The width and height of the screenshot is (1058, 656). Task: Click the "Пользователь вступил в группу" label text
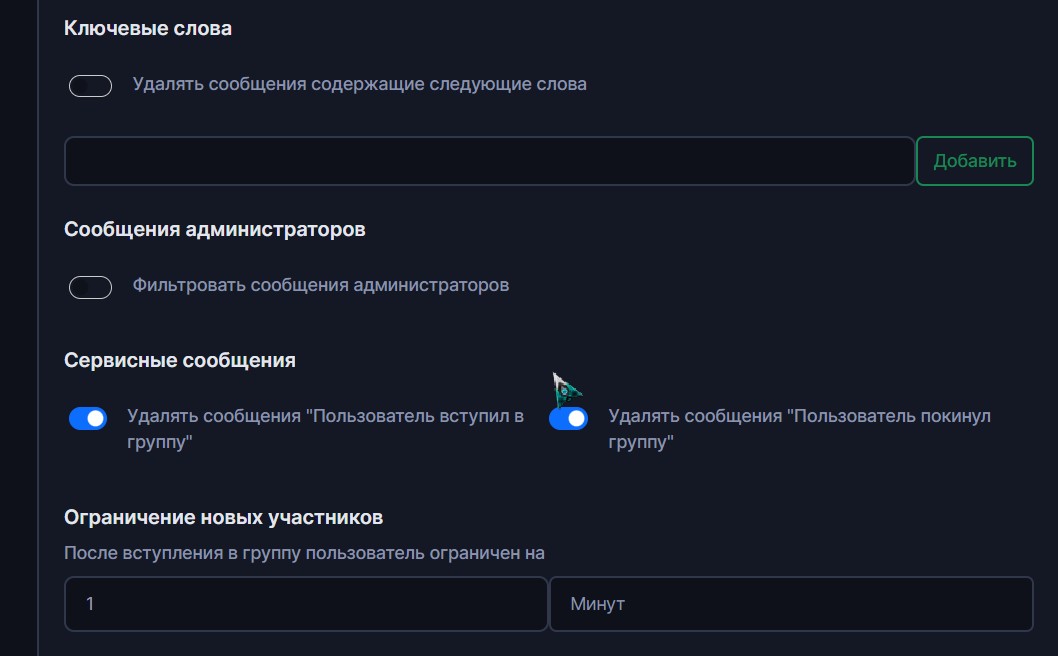325,429
